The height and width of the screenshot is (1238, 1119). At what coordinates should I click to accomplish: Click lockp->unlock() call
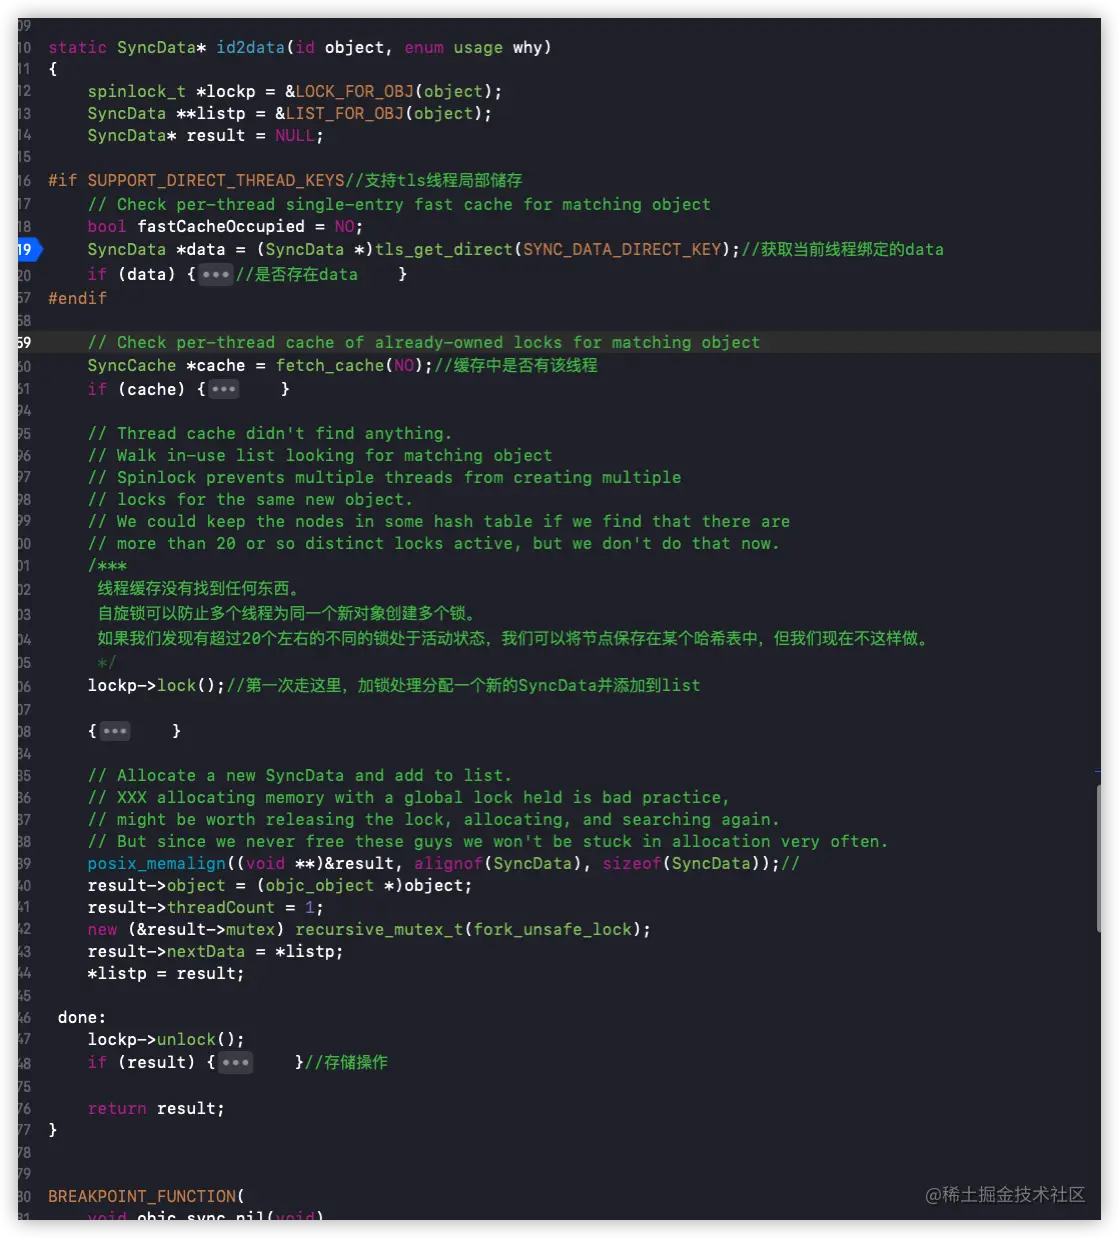coord(166,1039)
